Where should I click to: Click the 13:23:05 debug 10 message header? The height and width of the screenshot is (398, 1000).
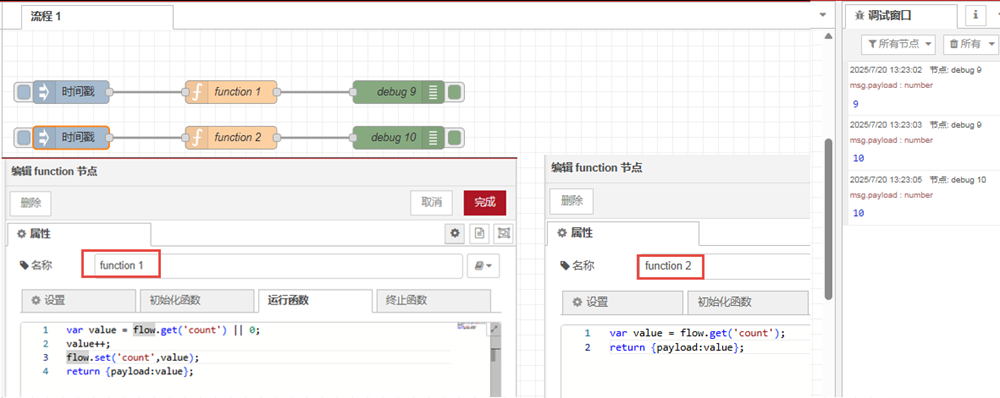[x=918, y=181]
